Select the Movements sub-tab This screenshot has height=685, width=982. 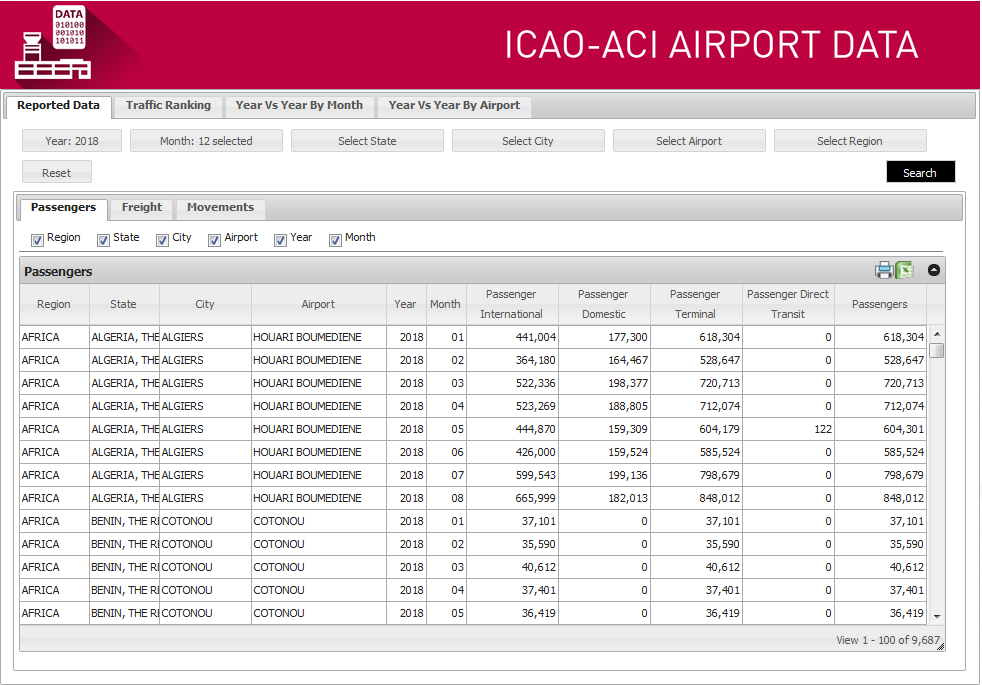click(220, 208)
